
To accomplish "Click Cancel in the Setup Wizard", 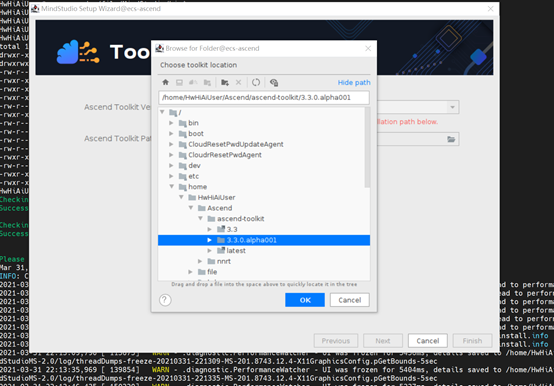I will tap(428, 341).
